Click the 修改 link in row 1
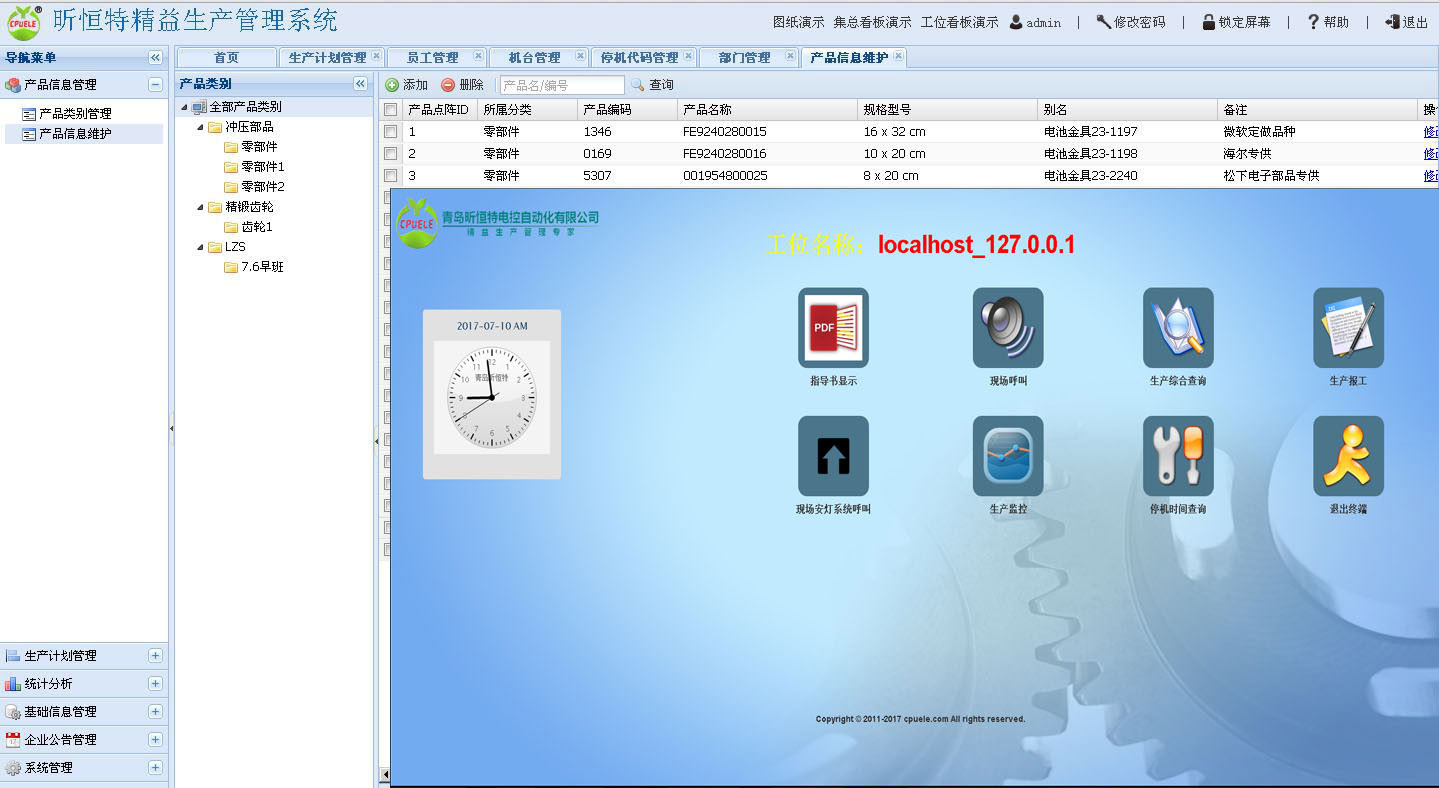The image size is (1439, 788). (1431, 132)
